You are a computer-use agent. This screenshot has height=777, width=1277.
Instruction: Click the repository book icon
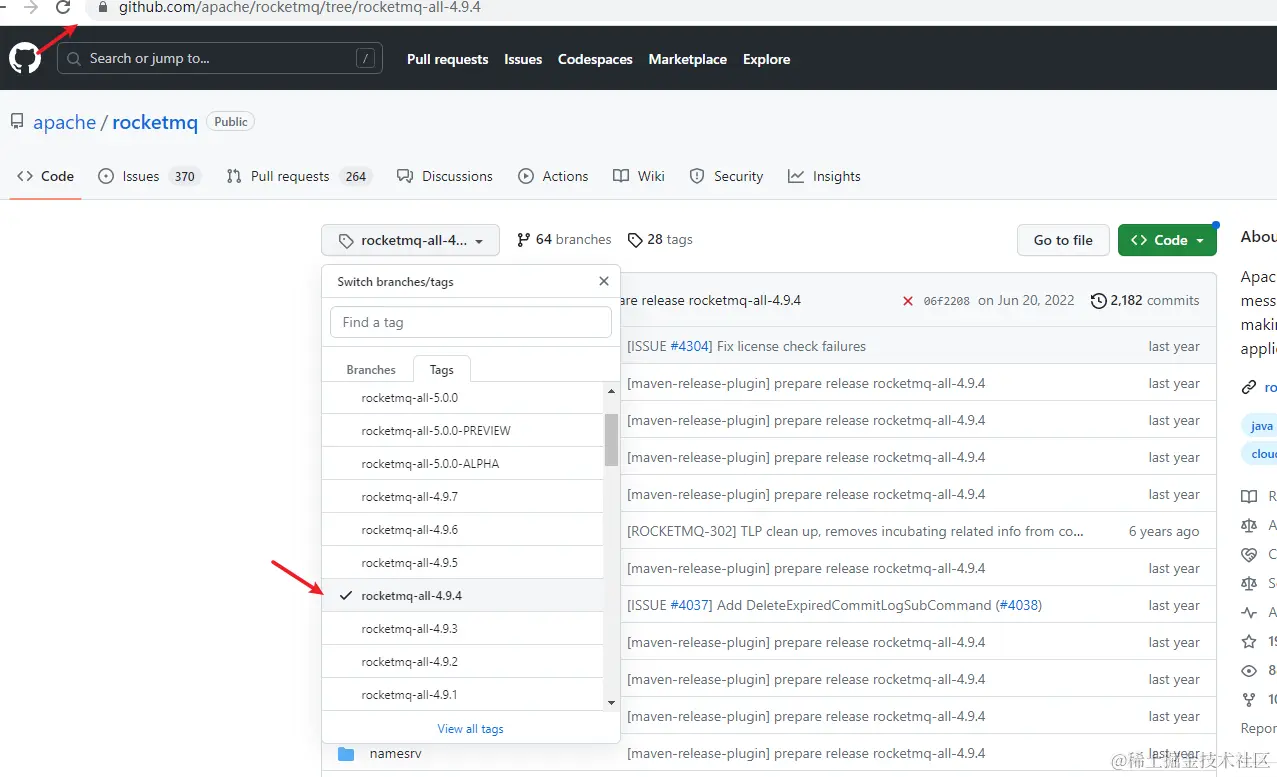pos(17,121)
